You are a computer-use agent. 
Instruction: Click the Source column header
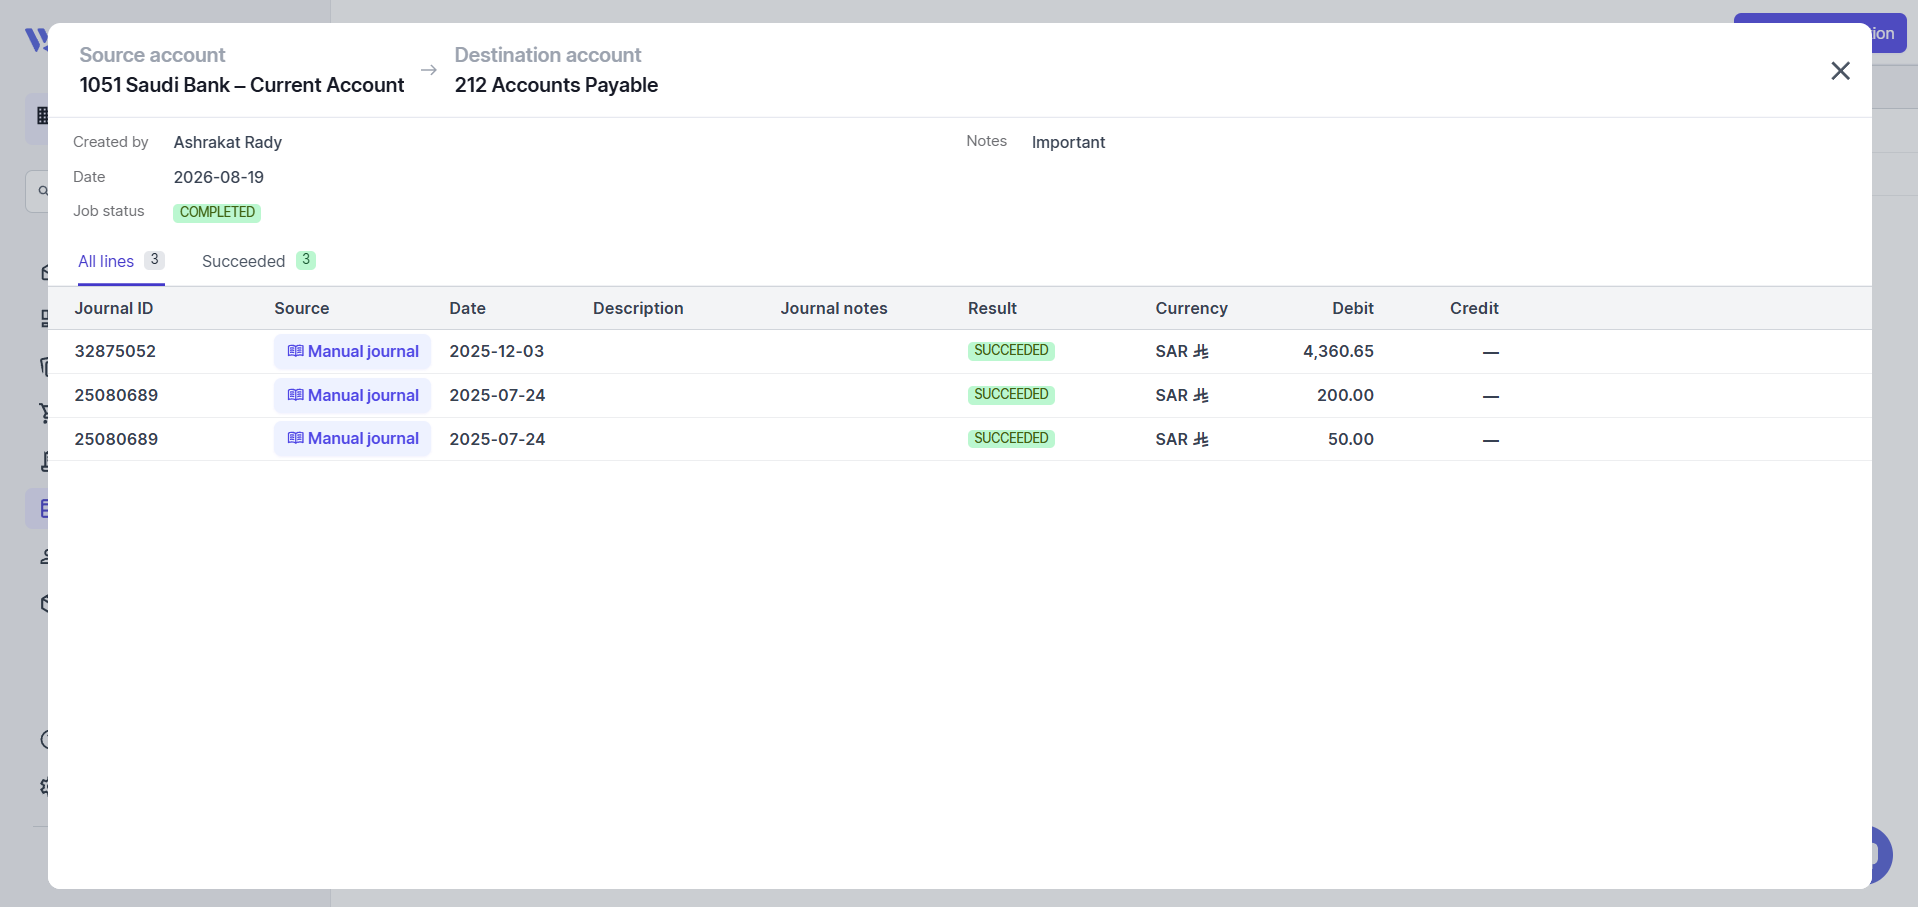(x=302, y=308)
